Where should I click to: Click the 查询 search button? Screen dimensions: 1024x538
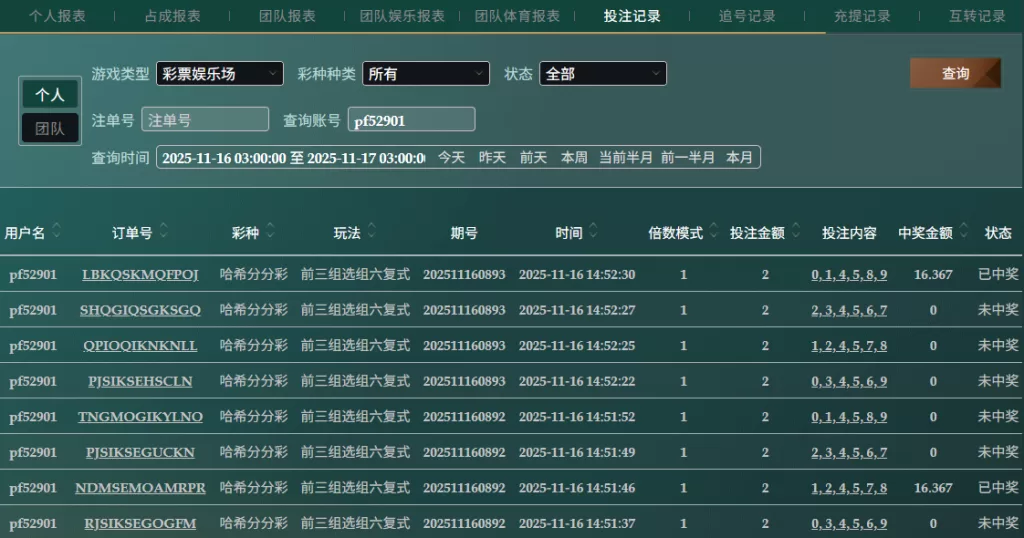(x=955, y=74)
